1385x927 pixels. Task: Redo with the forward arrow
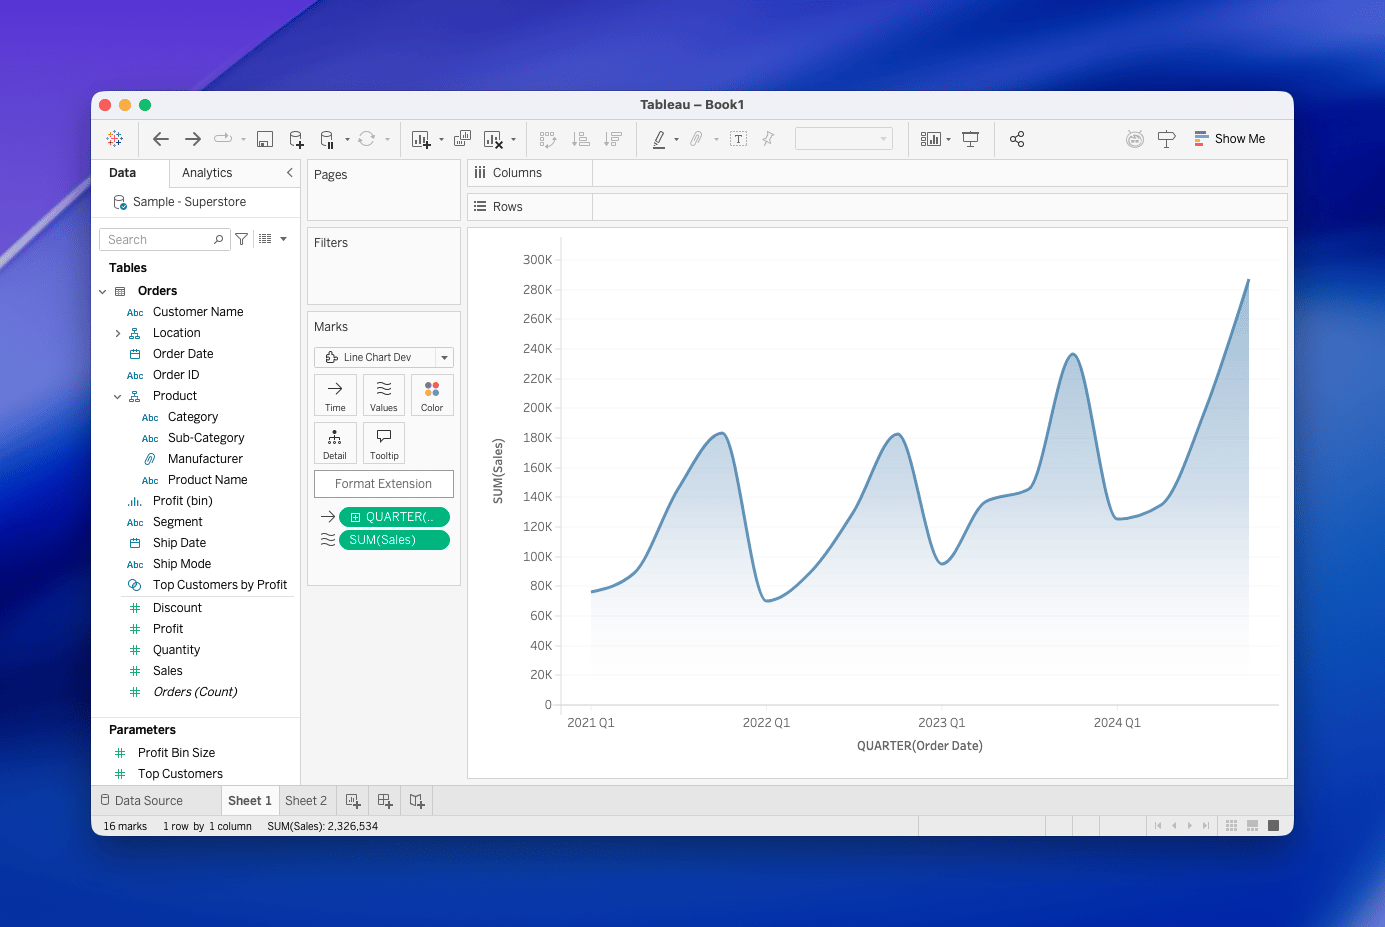pos(193,139)
